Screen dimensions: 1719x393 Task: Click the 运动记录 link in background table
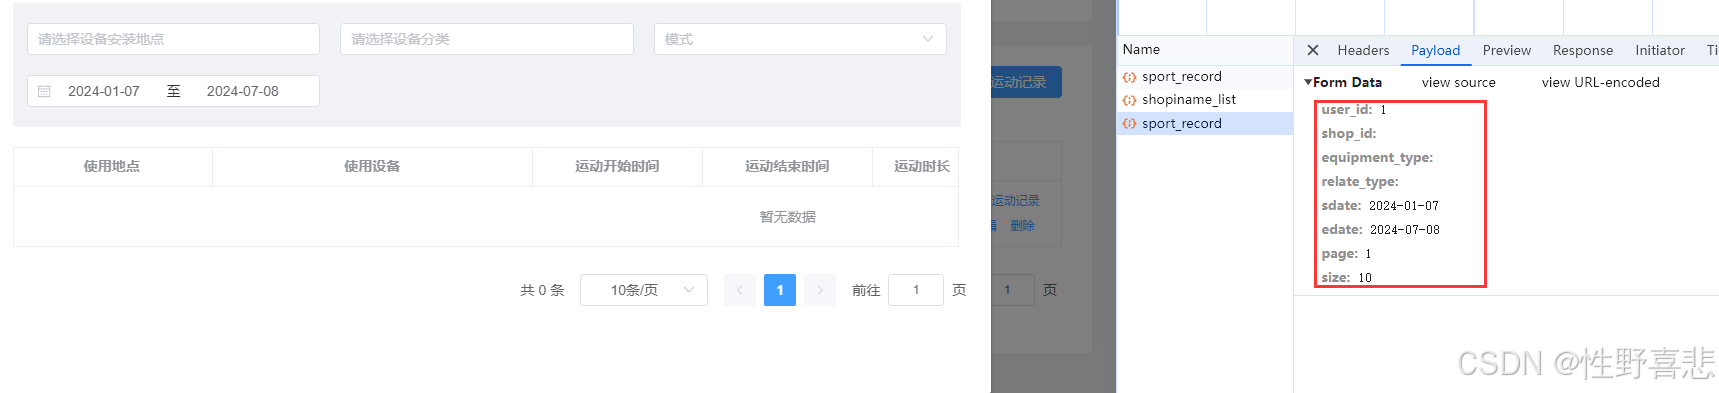(1016, 201)
